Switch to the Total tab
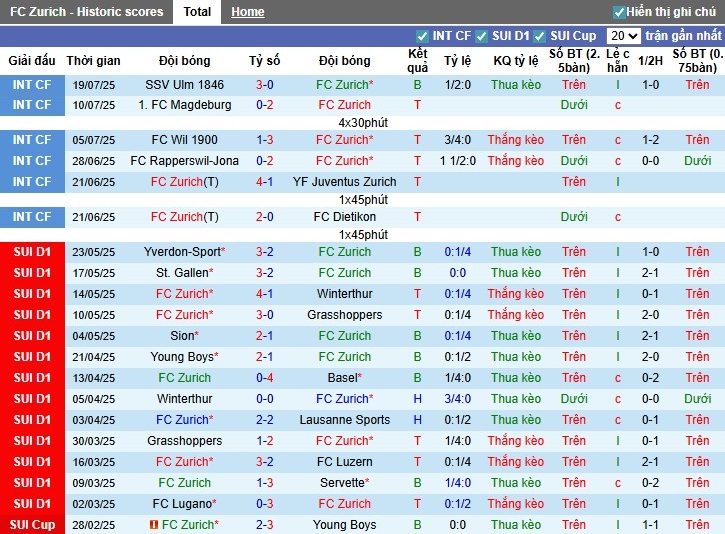 click(x=197, y=12)
